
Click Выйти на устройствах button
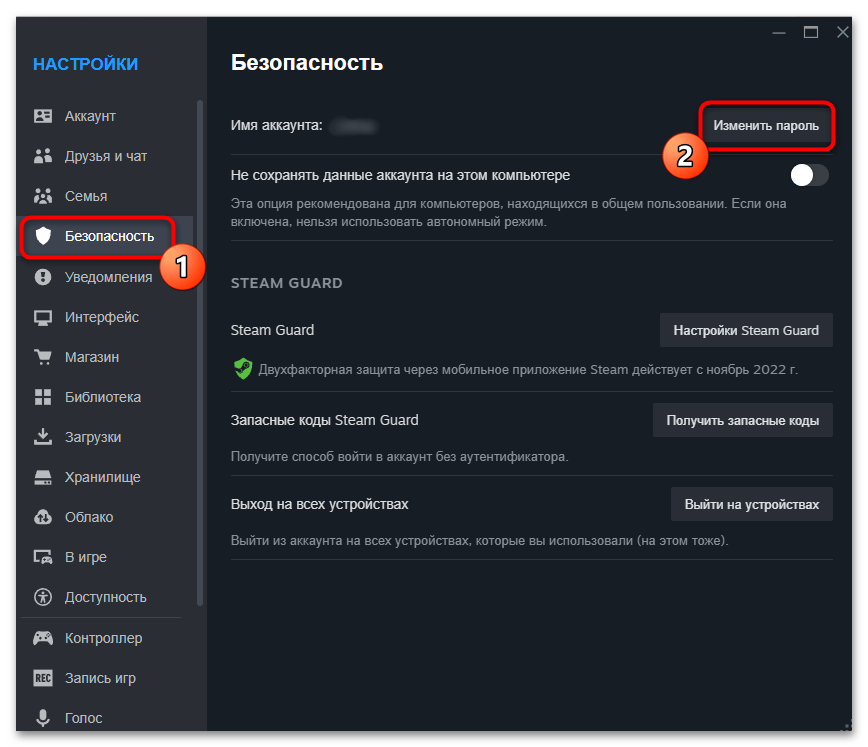coord(752,504)
